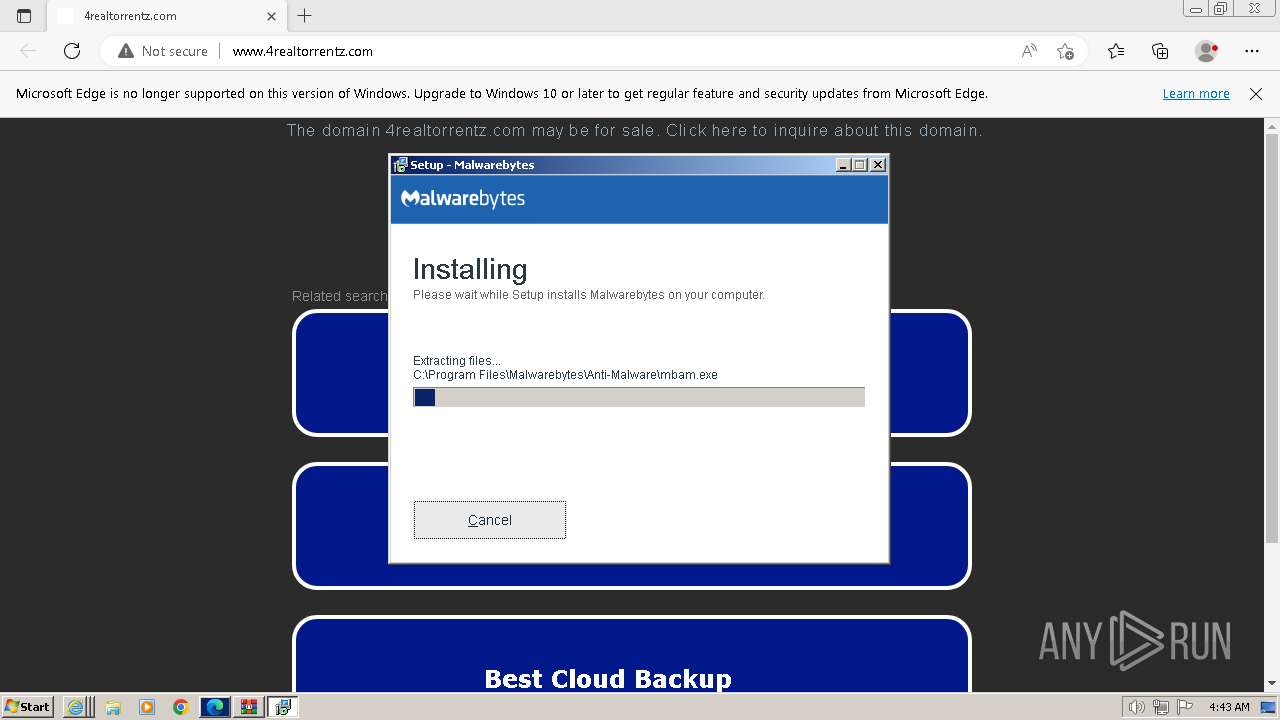Refresh the current page

72,51
